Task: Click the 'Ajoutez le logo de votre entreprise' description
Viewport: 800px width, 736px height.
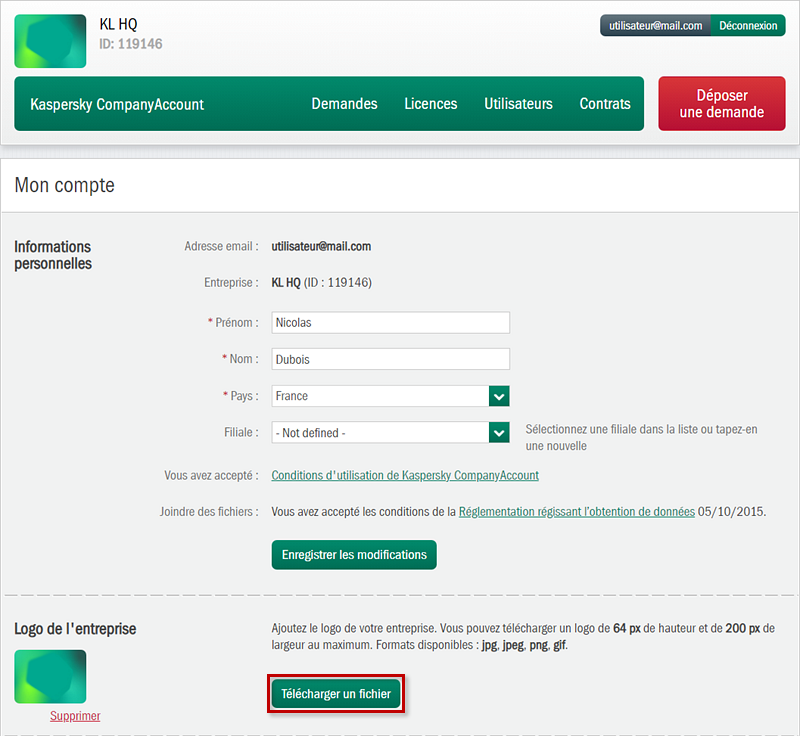Action: tap(523, 637)
